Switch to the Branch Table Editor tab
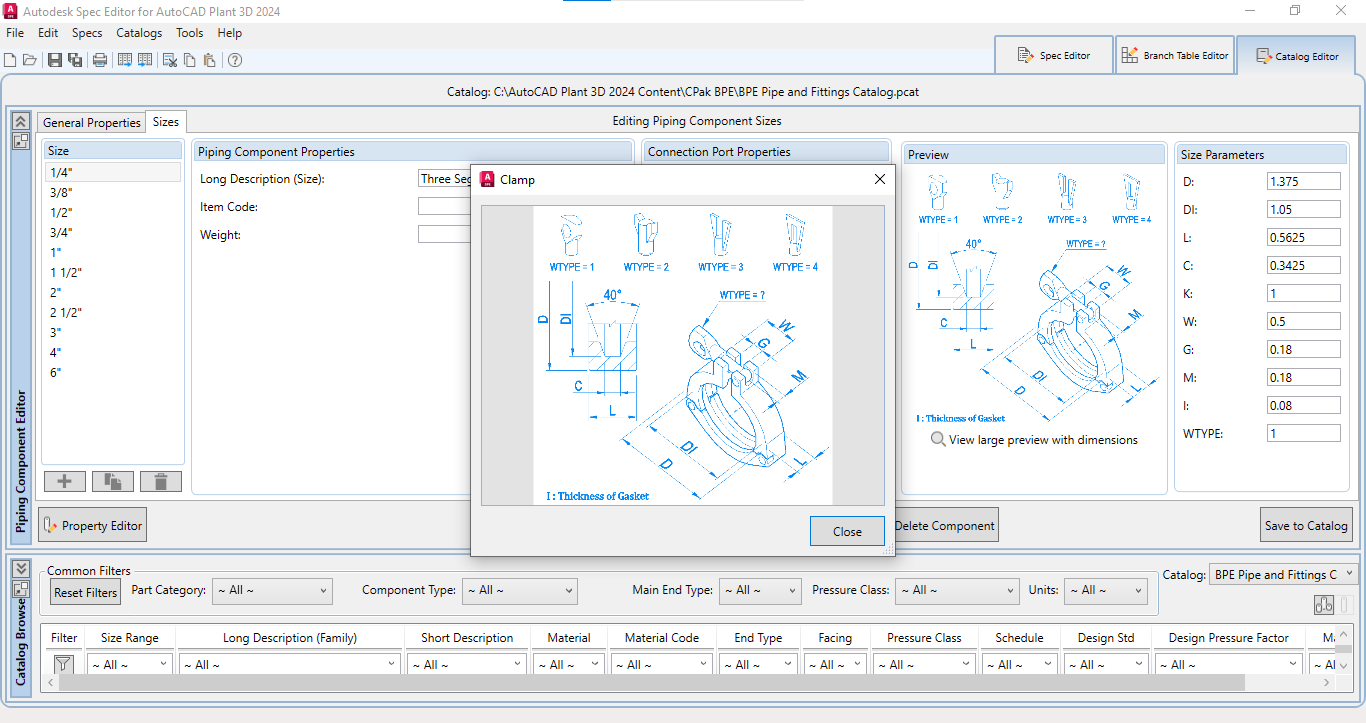The width and height of the screenshot is (1366, 723). point(1175,55)
